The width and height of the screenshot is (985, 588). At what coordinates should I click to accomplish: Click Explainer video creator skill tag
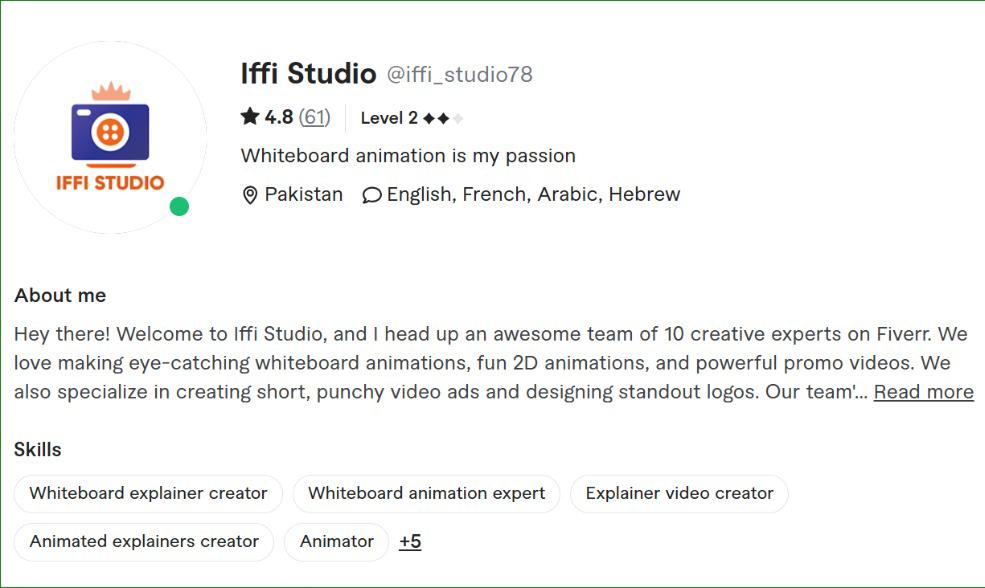click(679, 493)
